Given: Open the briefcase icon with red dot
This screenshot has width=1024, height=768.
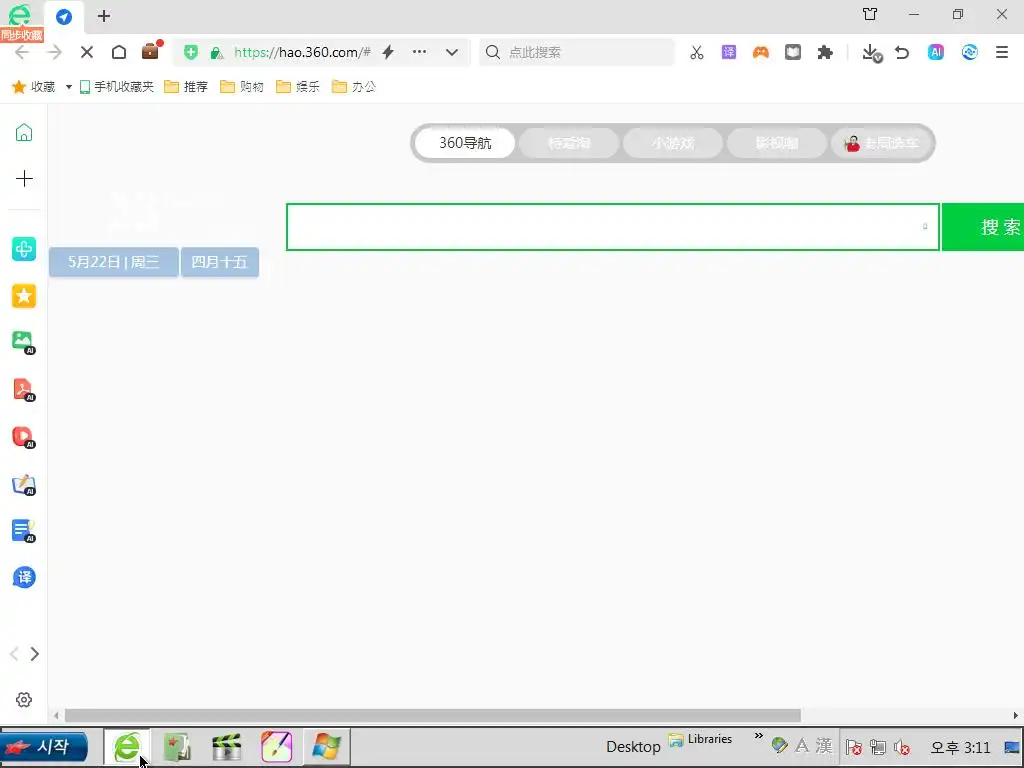Looking at the screenshot, I should 151,51.
